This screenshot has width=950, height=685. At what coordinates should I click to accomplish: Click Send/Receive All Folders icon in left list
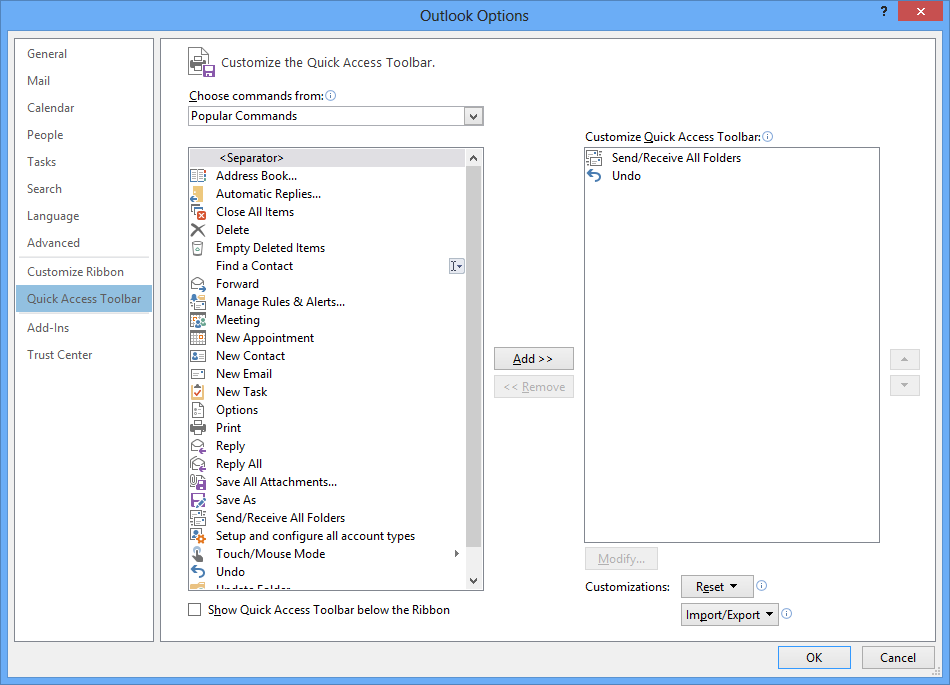198,518
